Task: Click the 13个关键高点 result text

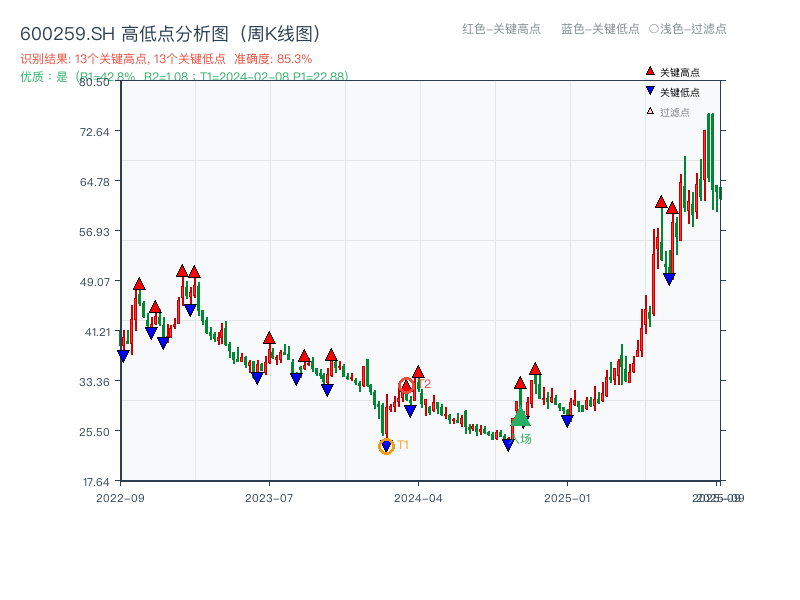Action: [x=112, y=59]
